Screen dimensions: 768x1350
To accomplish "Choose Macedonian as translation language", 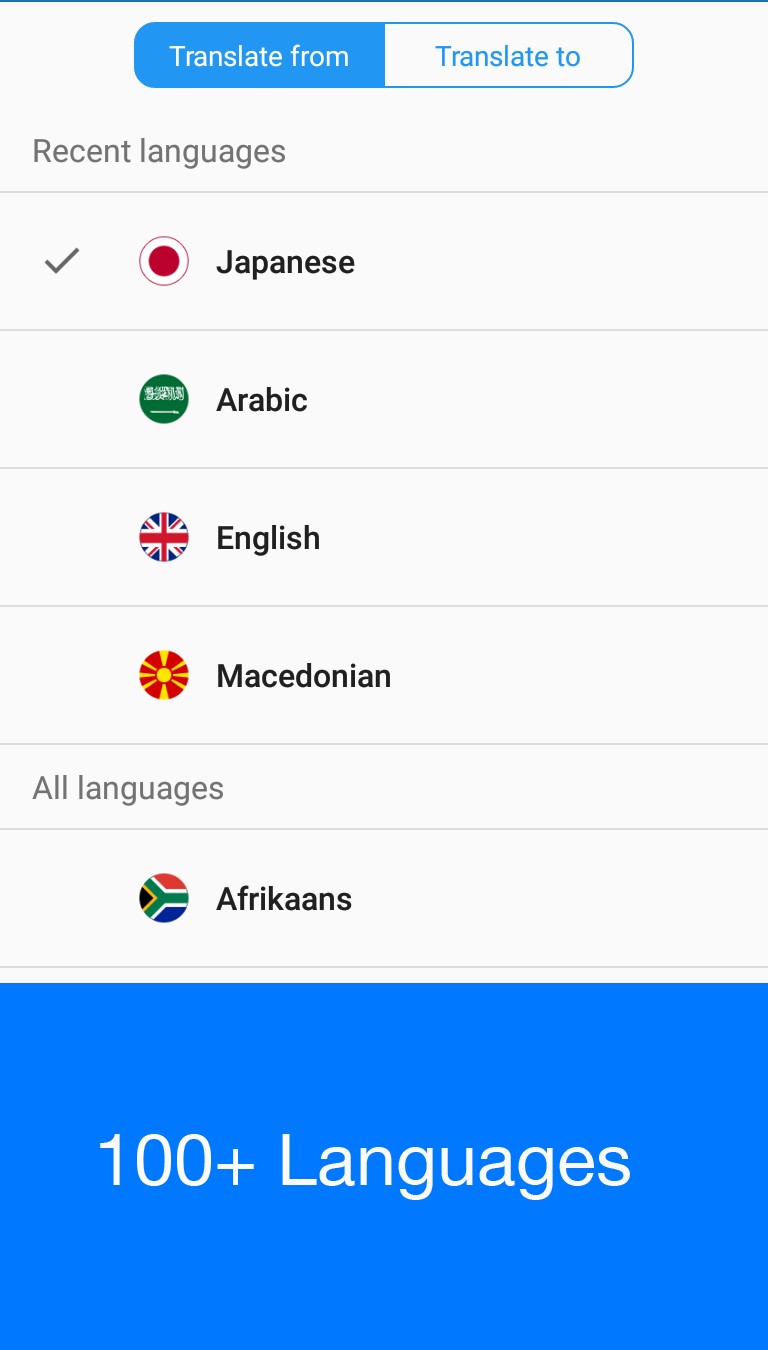I will [x=303, y=675].
